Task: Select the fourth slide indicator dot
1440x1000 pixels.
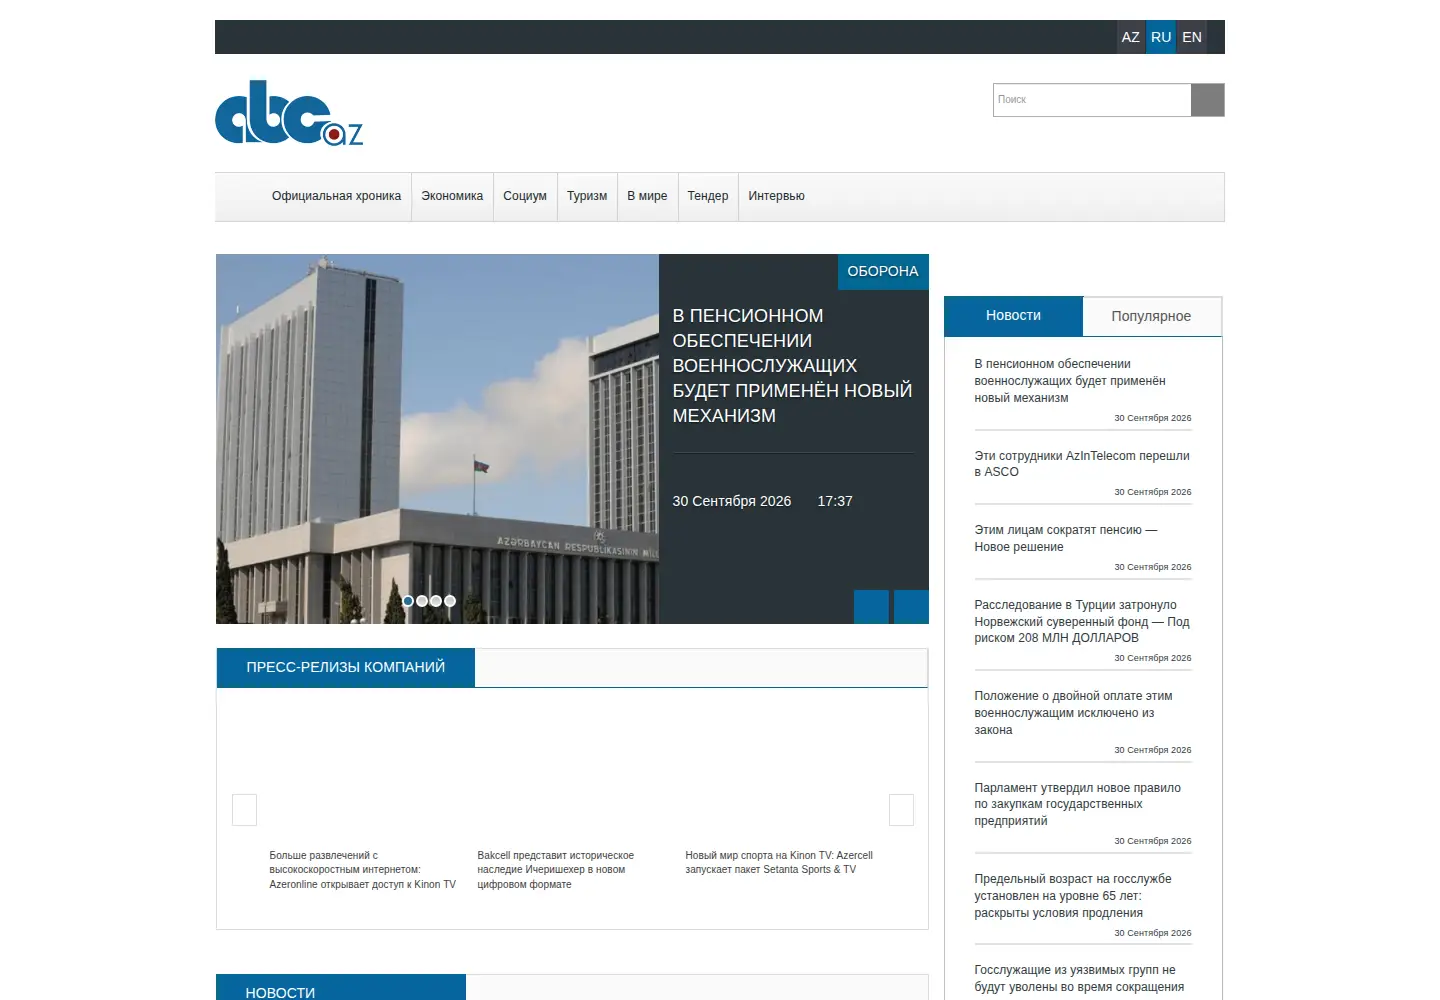Action: point(450,601)
